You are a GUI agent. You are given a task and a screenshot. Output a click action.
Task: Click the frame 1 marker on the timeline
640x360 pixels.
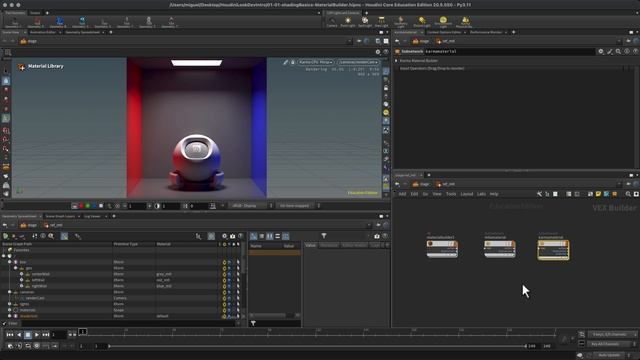(82, 331)
